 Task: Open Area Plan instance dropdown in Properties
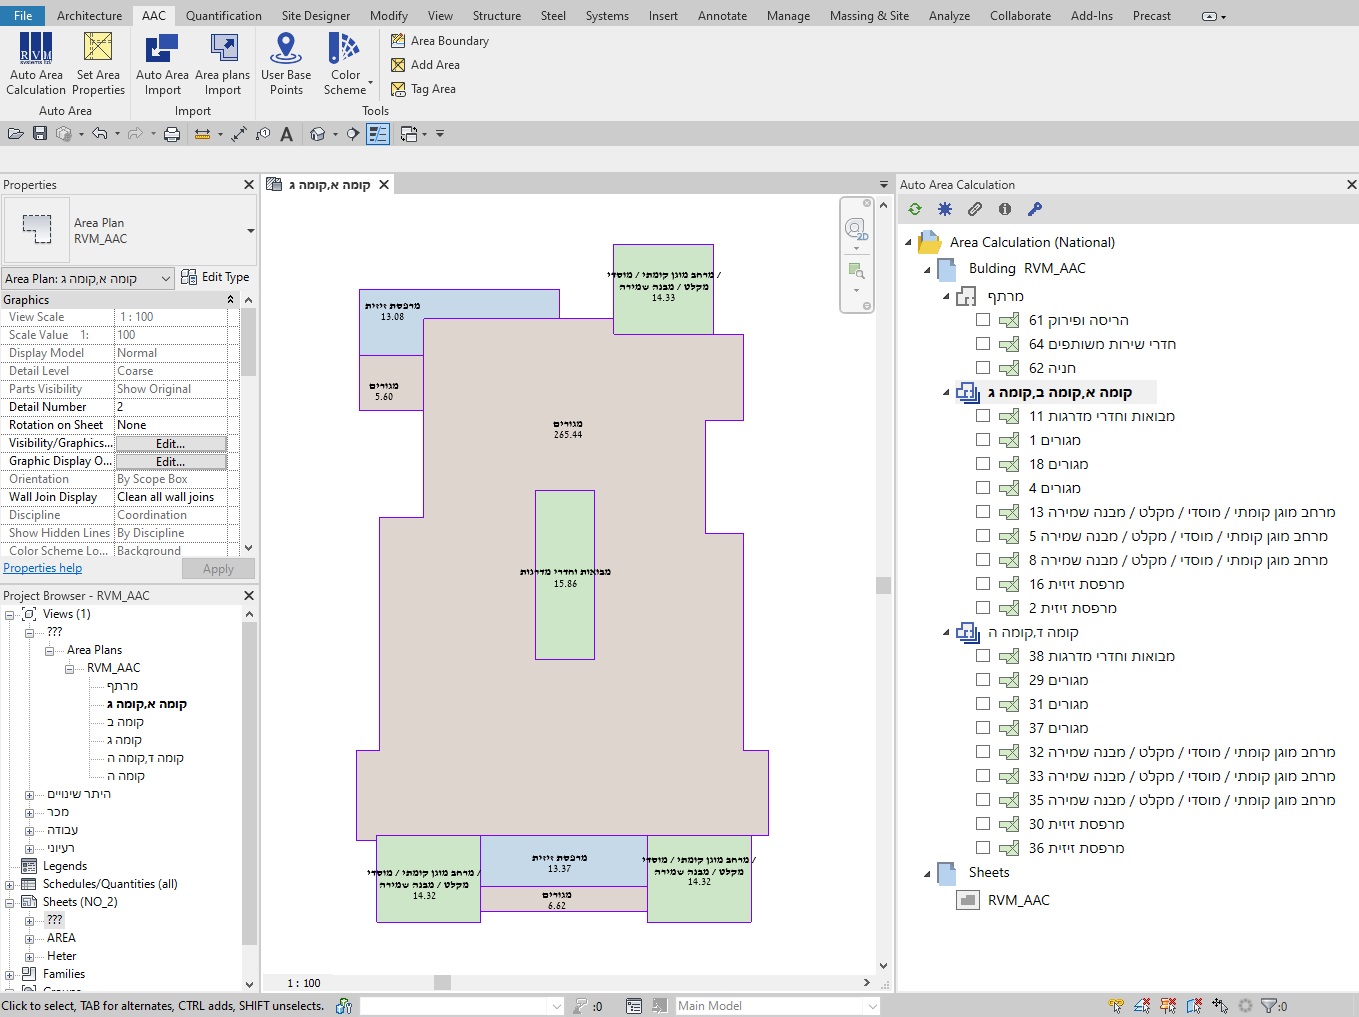[88, 279]
